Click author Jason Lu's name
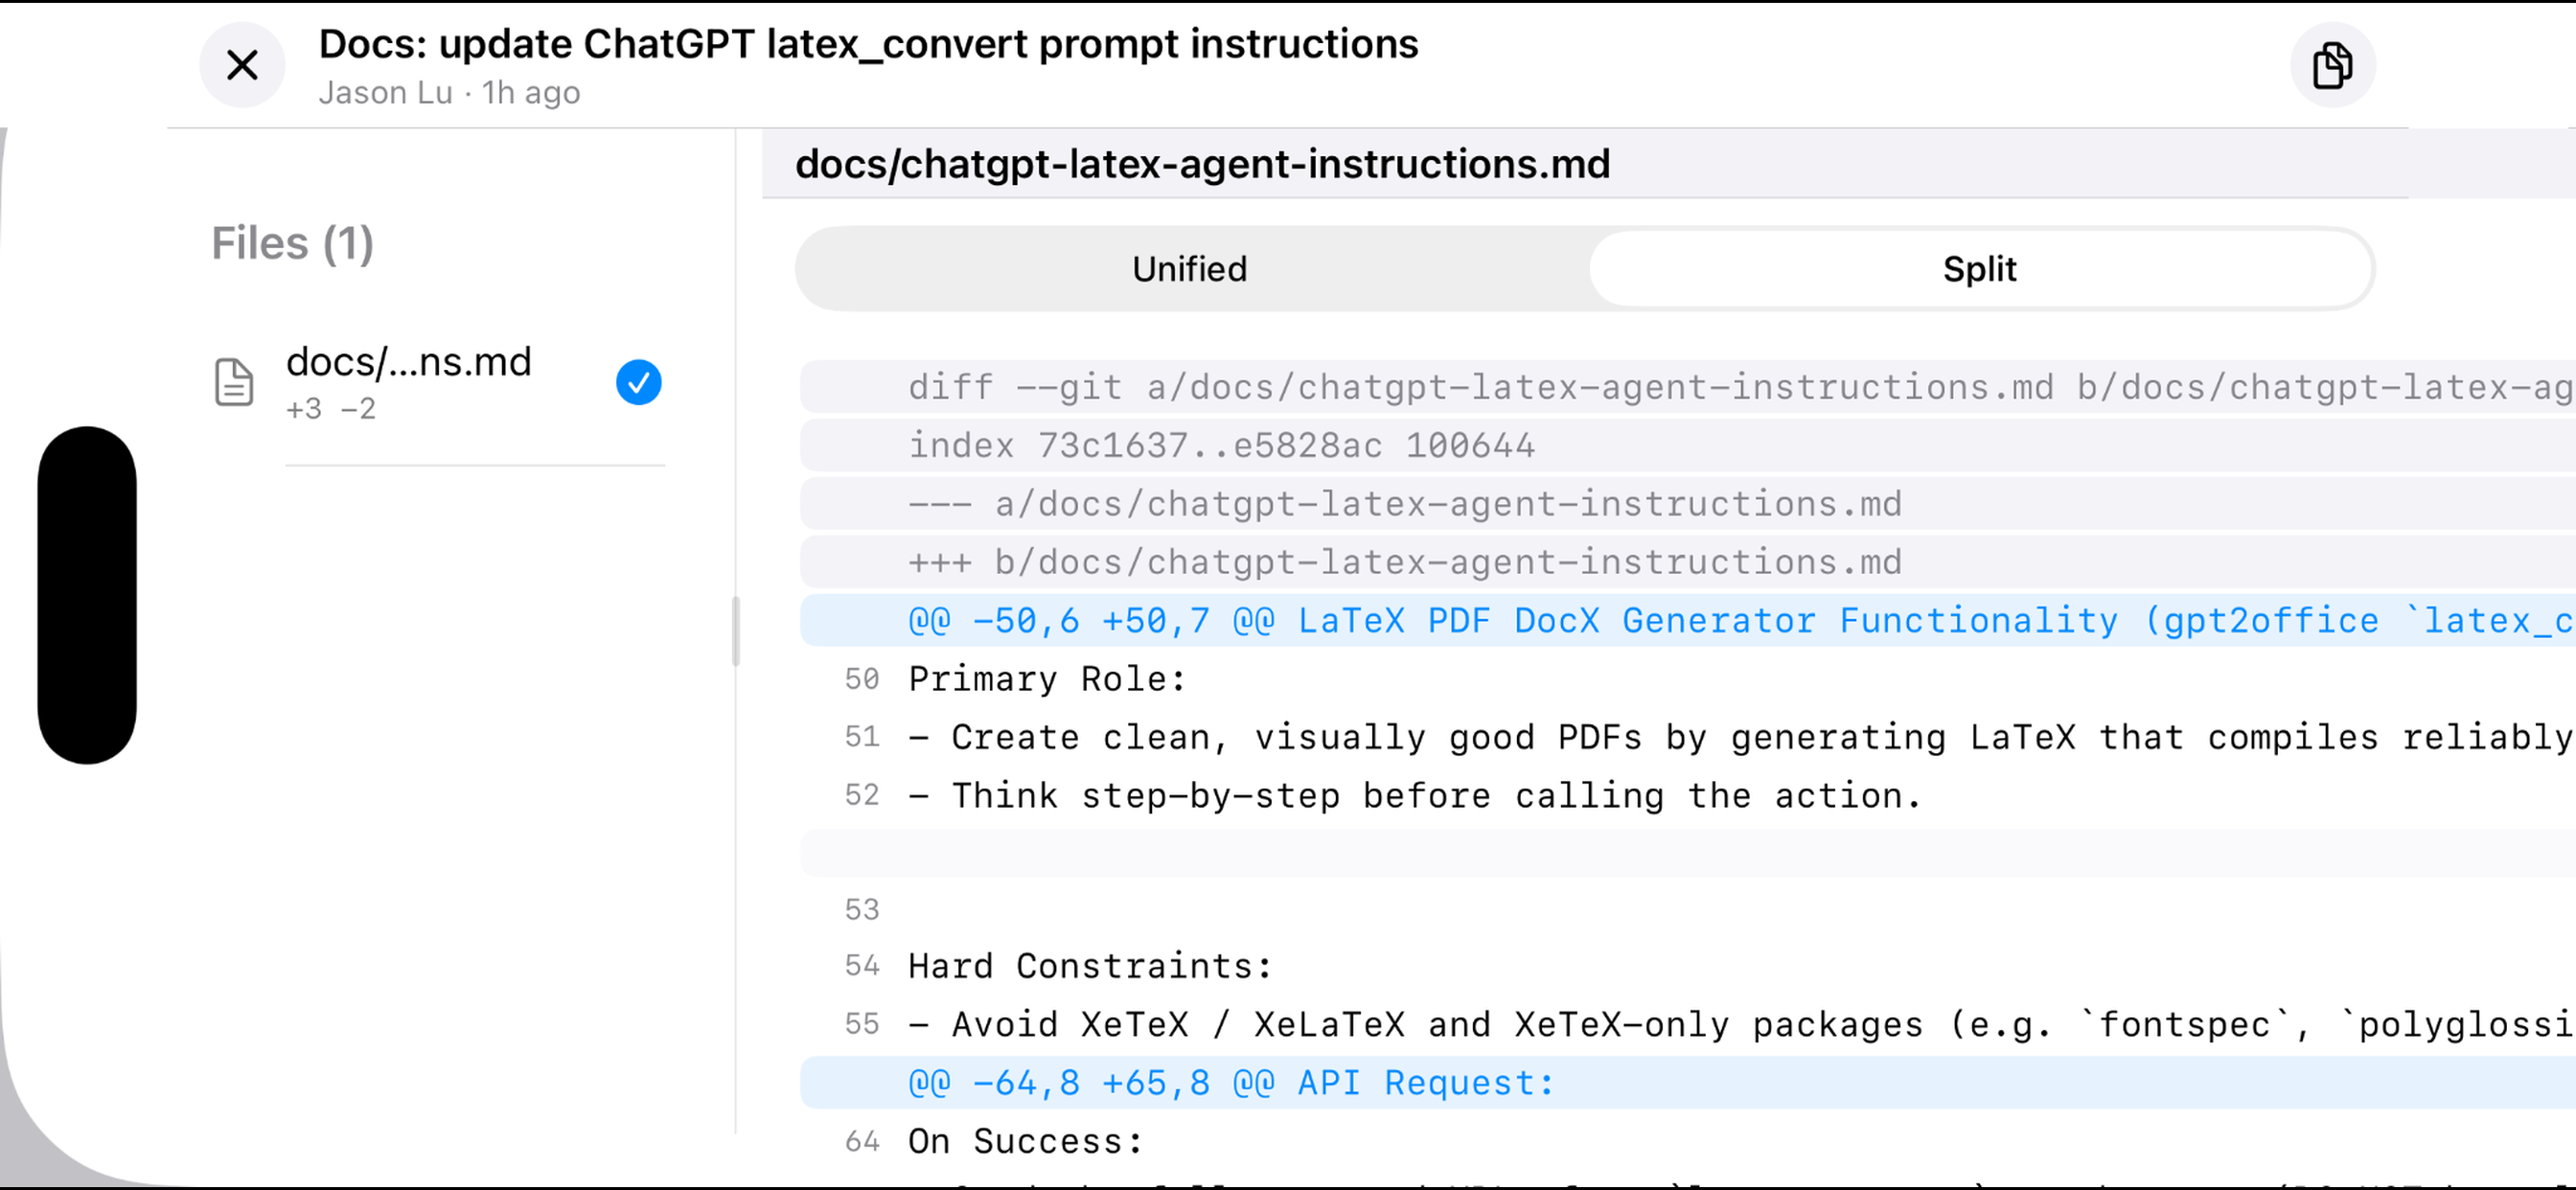 pyautogui.click(x=384, y=91)
